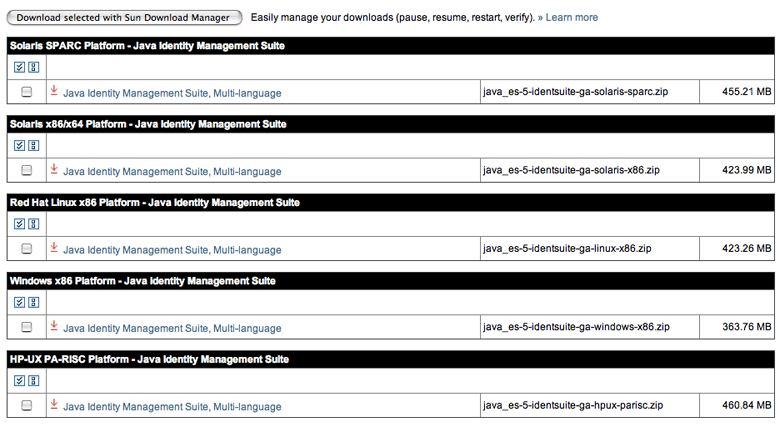Click deselect-all icon in HP-UX PA-RISC section

point(33,379)
